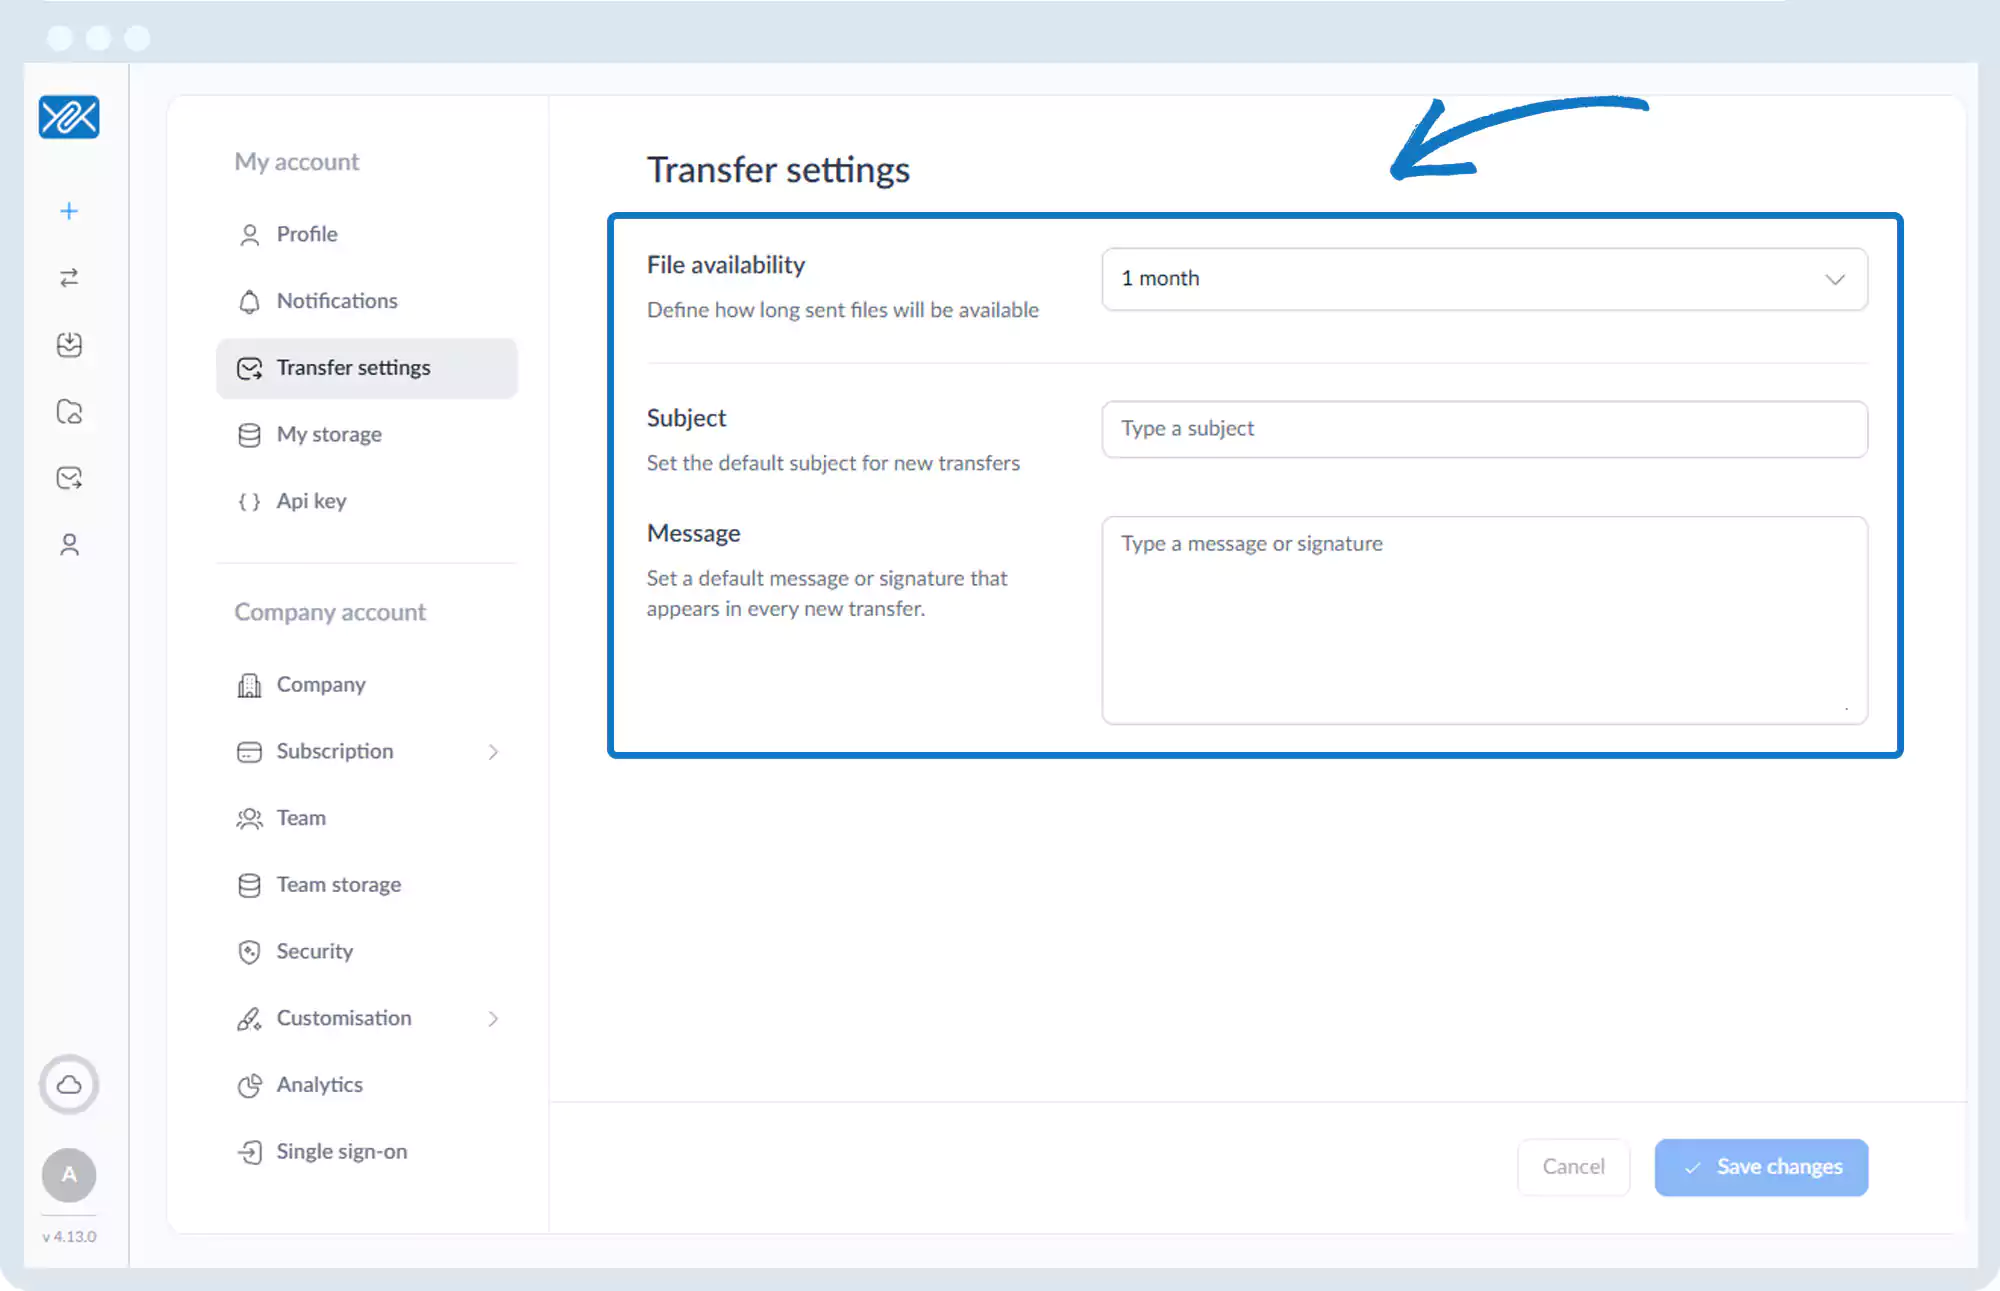Click the Cancel button
Screen dimensions: 2000x1291
[x=1573, y=1167]
